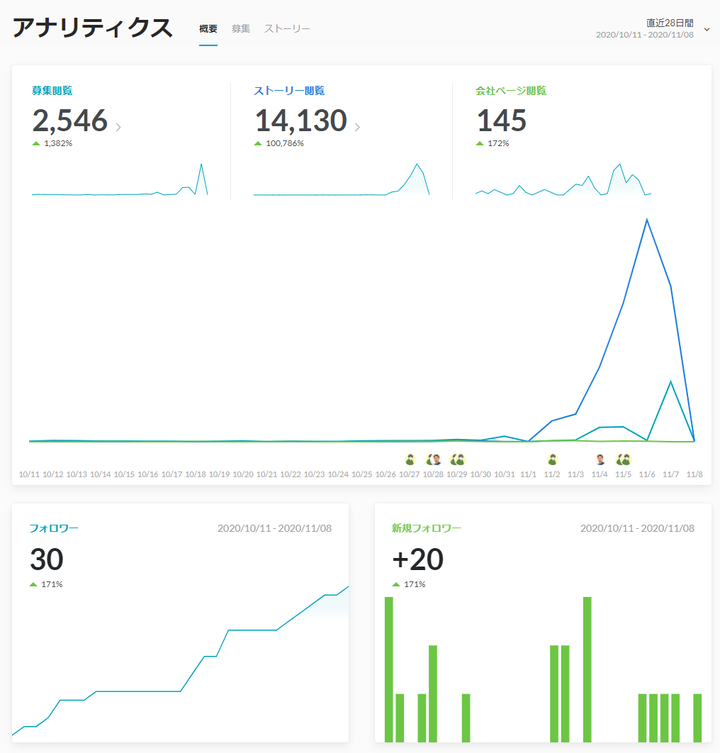The width and height of the screenshot is (720, 753).
Task: Click the arrow next to 14,130
Action: click(358, 127)
